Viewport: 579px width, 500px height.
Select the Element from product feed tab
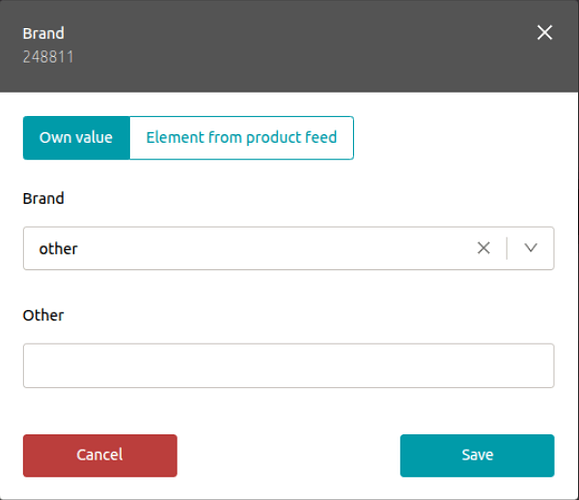241,138
